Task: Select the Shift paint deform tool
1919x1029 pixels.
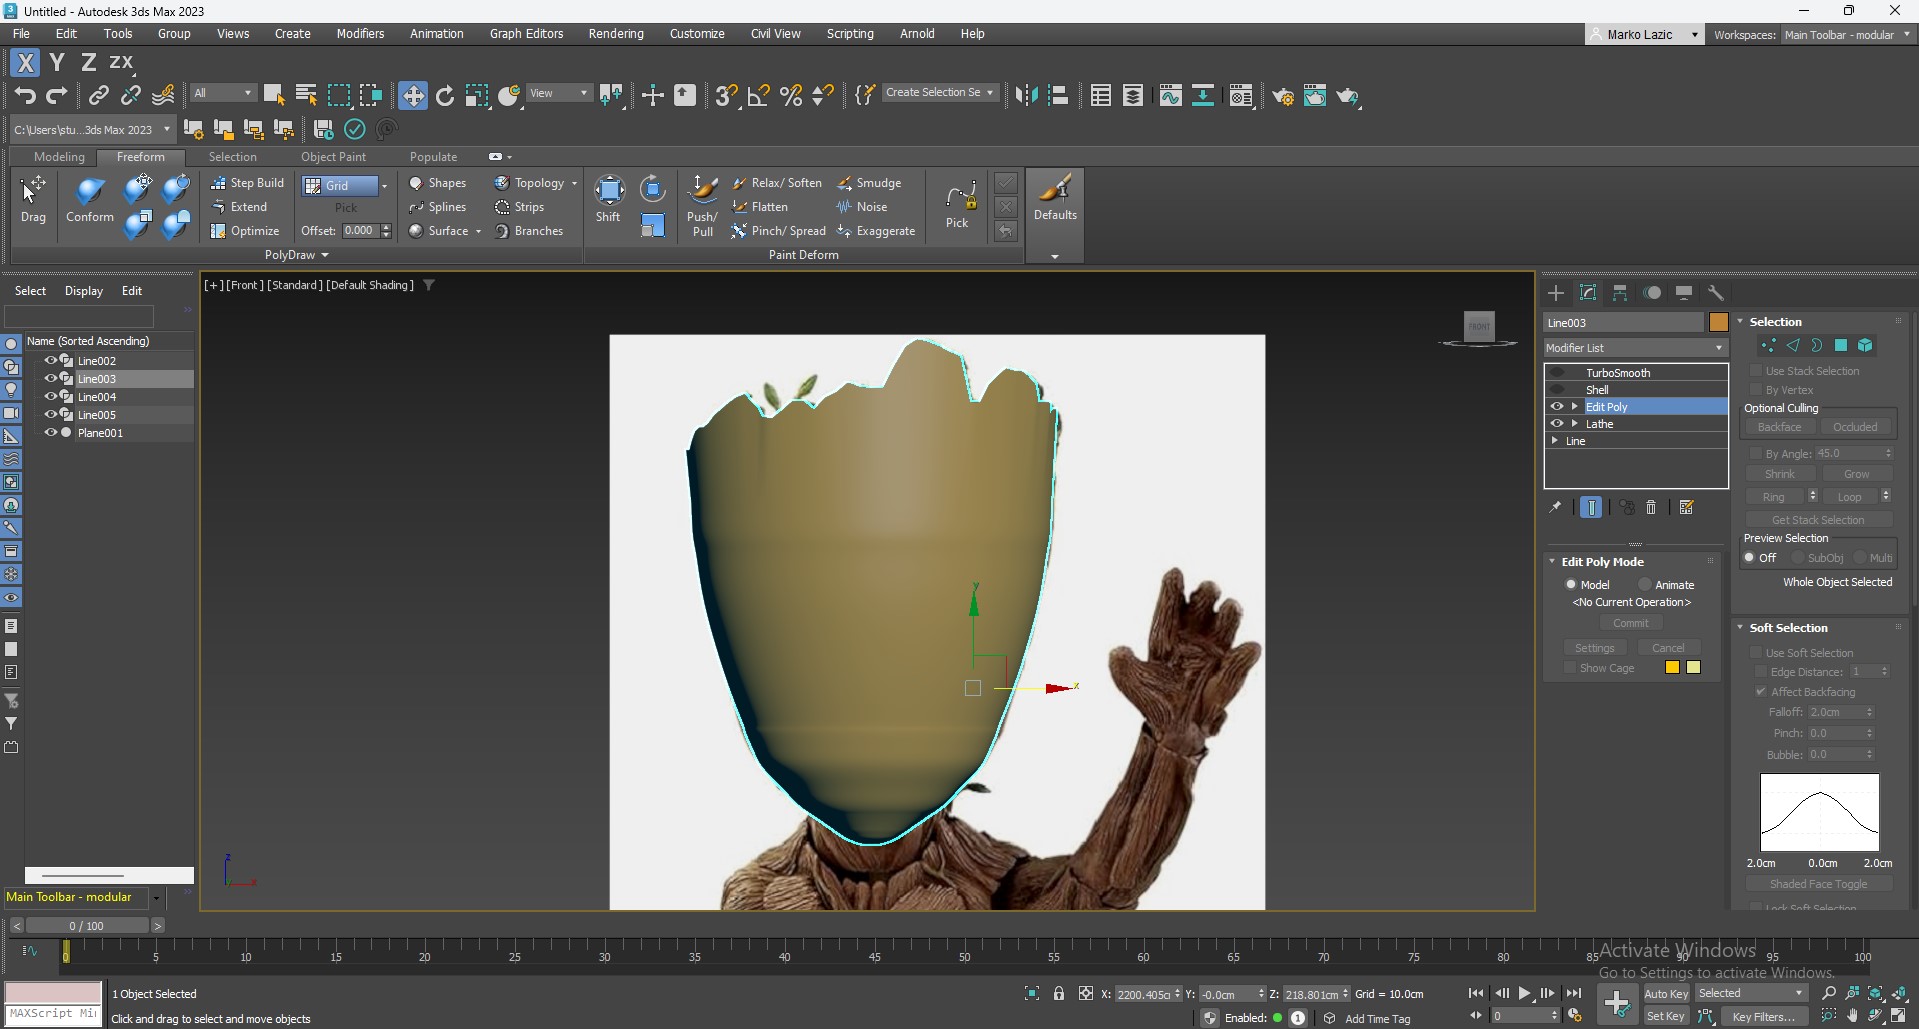Action: 608,198
